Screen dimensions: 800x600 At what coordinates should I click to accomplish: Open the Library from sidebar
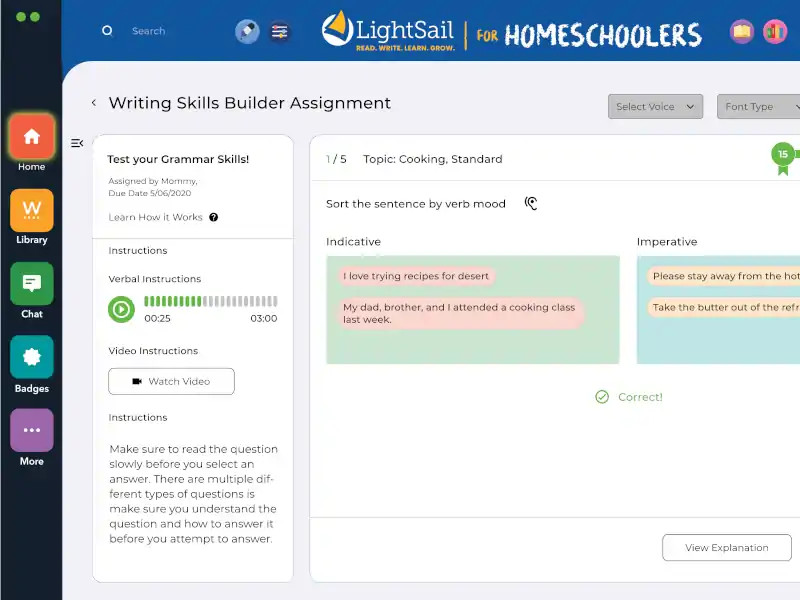tap(31, 211)
